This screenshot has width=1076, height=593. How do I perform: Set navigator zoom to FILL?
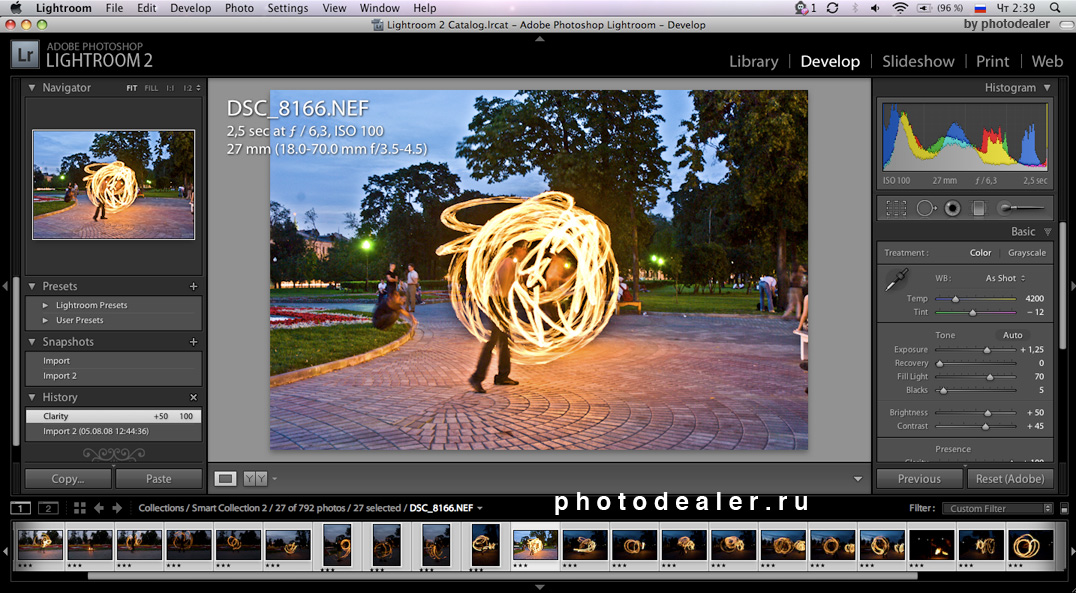tap(151, 89)
